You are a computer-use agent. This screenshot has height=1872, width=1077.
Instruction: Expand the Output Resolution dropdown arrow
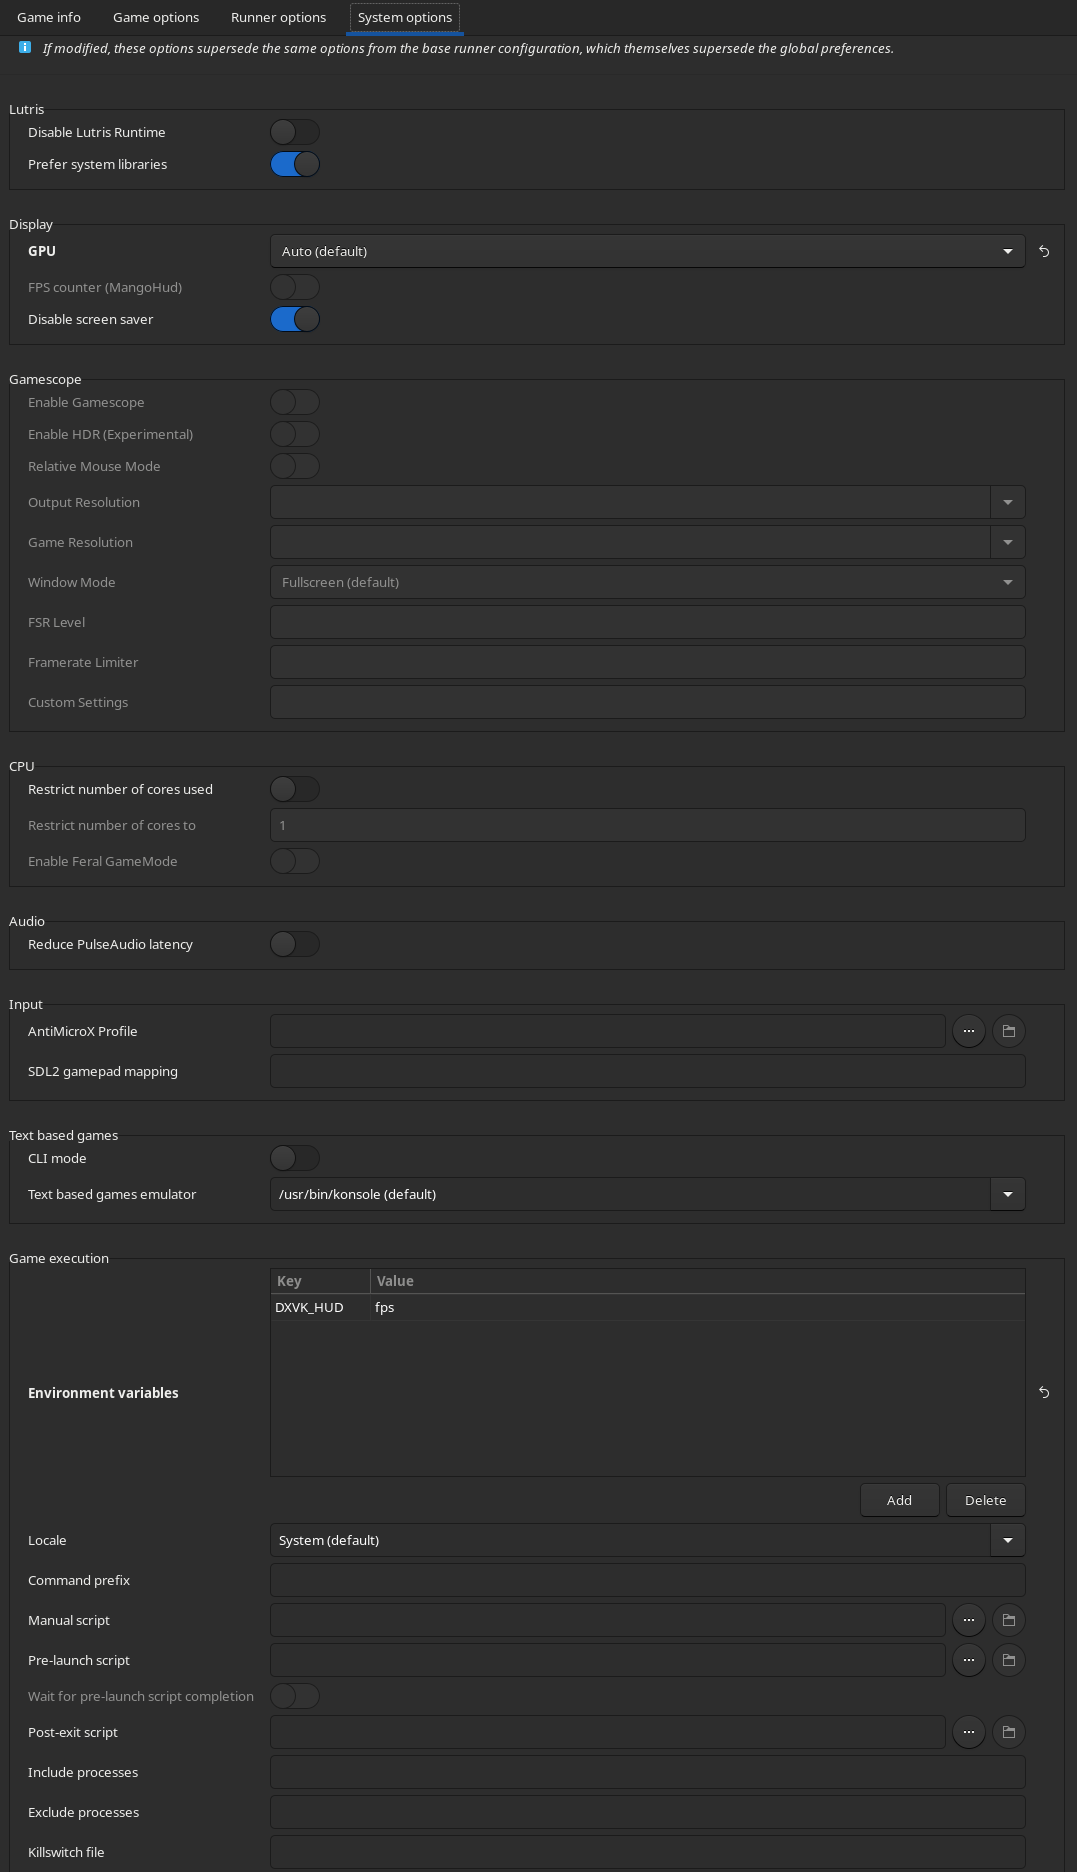tap(1008, 502)
